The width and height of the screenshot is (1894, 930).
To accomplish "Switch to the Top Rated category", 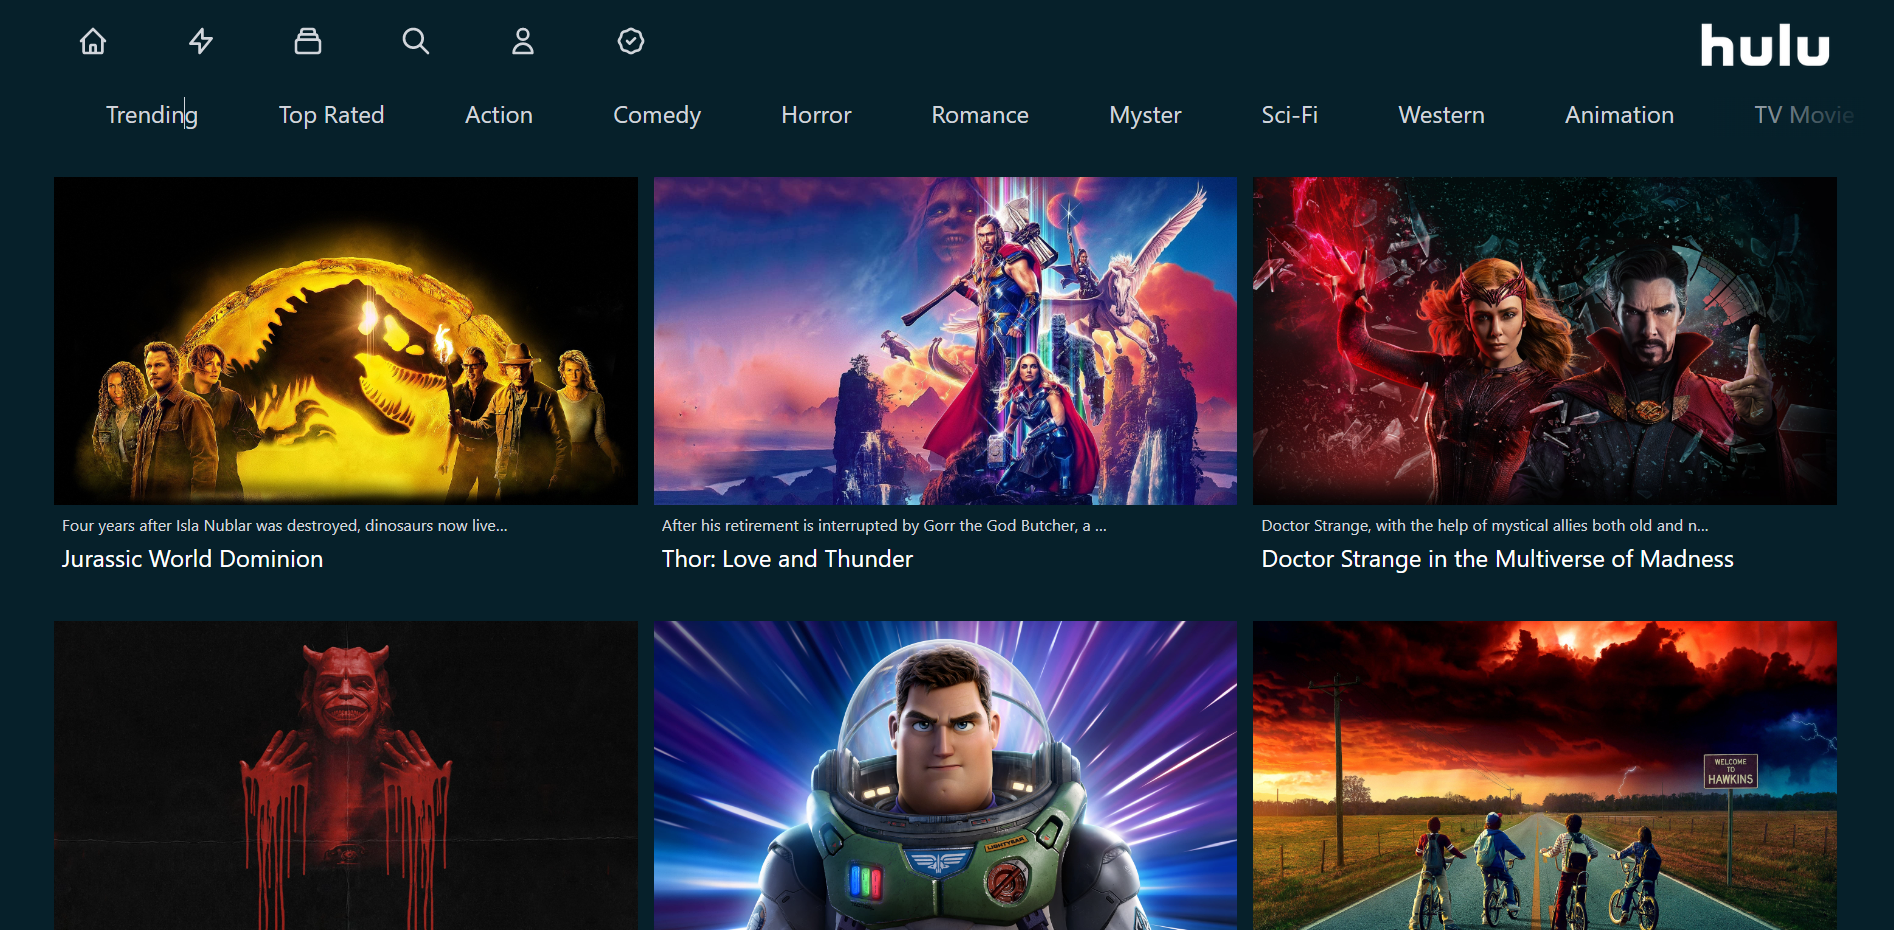I will (331, 115).
